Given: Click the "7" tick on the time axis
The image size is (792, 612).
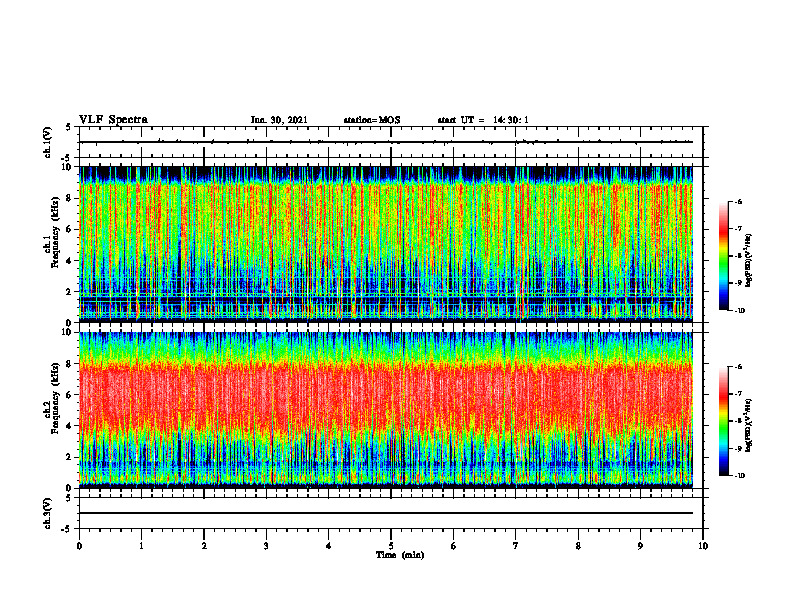Looking at the screenshot, I should pos(516,546).
